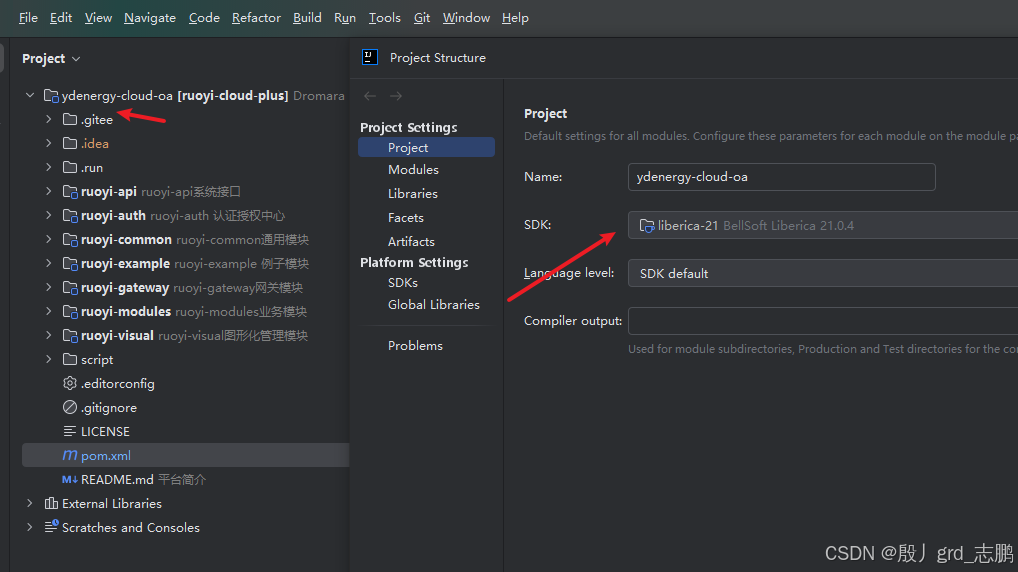Screen dimensions: 1018x572
Task: Click the Compiler output input field
Action: pos(823,321)
